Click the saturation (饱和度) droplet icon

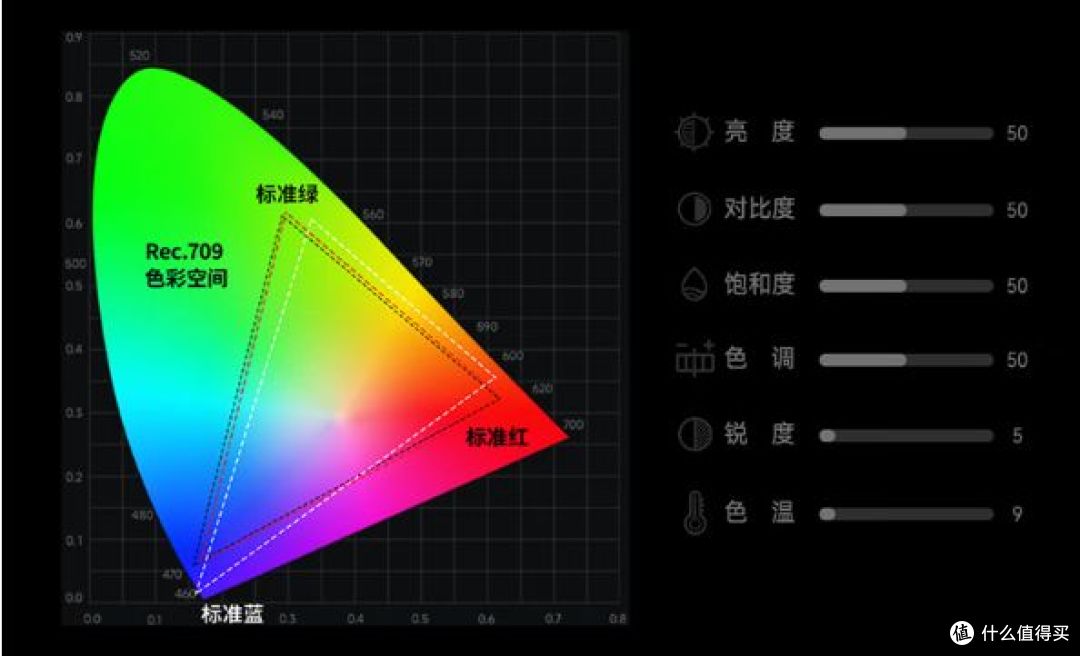click(694, 284)
